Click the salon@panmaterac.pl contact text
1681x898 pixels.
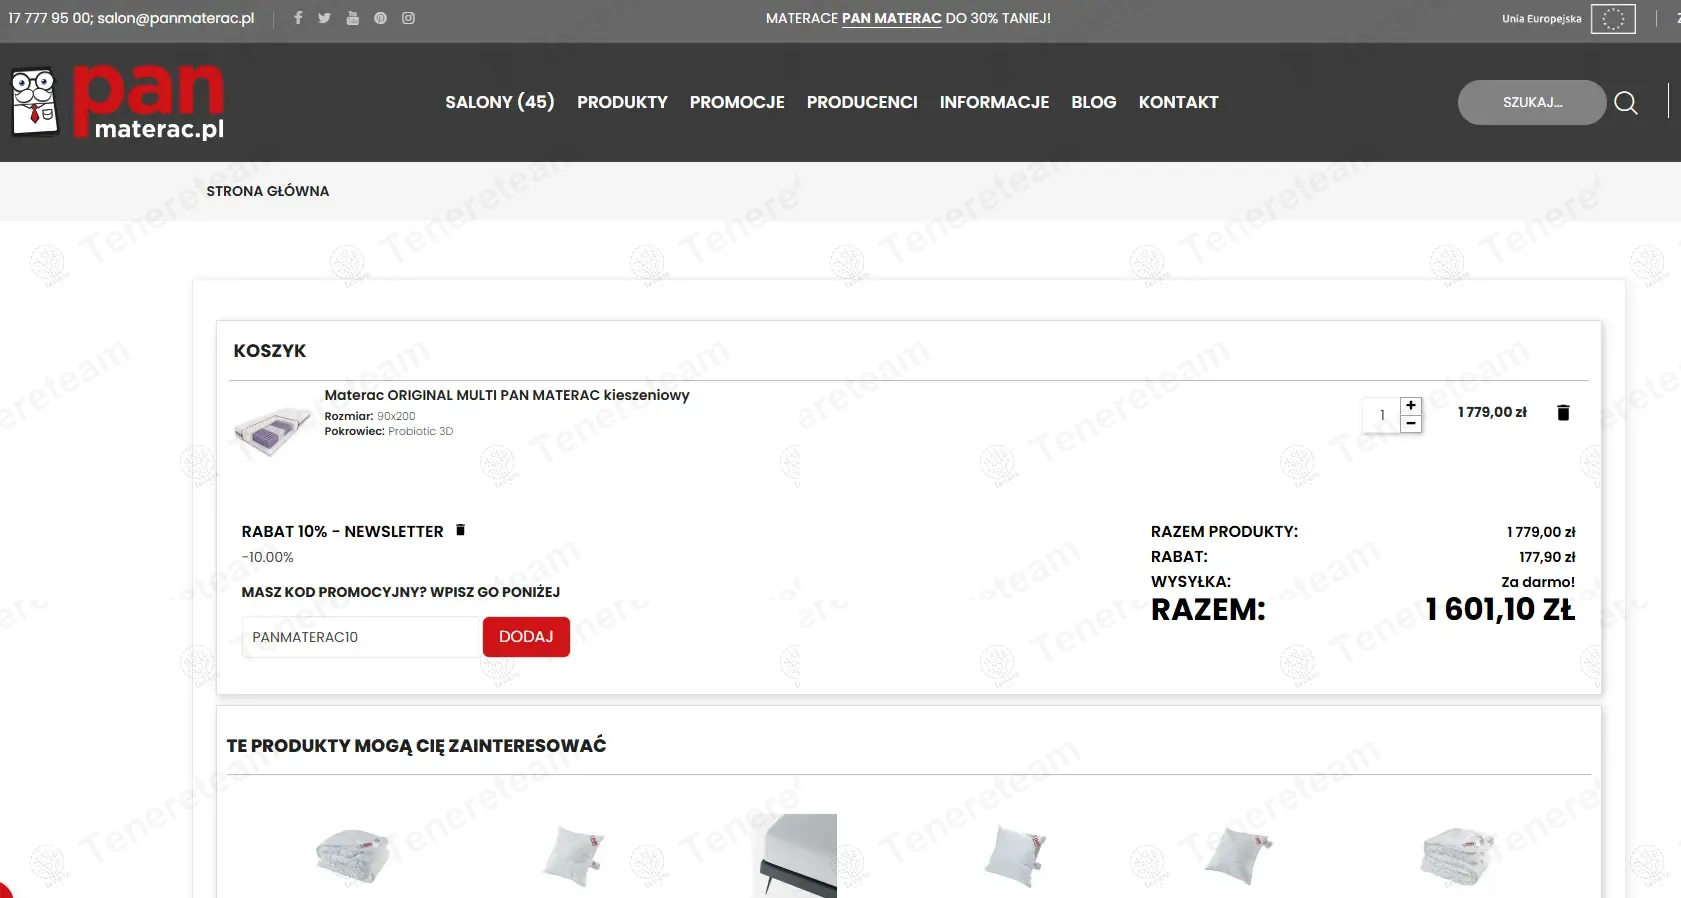coord(176,18)
